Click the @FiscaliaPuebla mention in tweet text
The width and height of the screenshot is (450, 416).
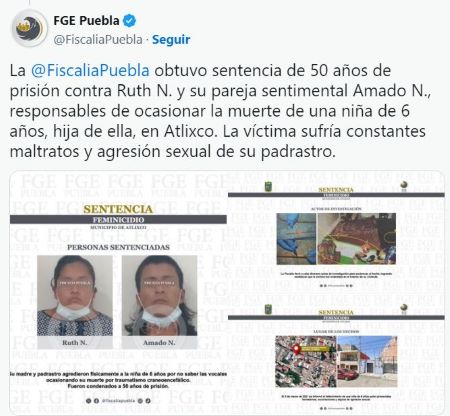point(90,71)
